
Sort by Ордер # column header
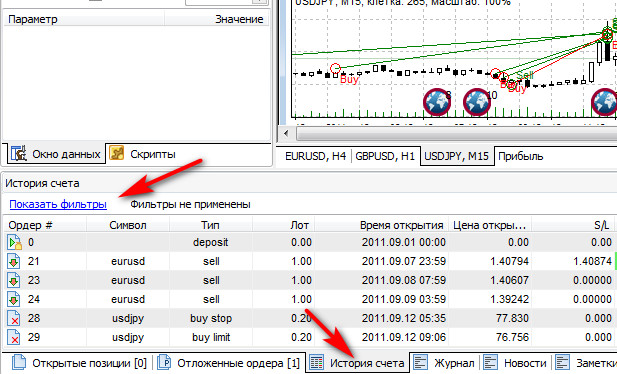tap(44, 225)
